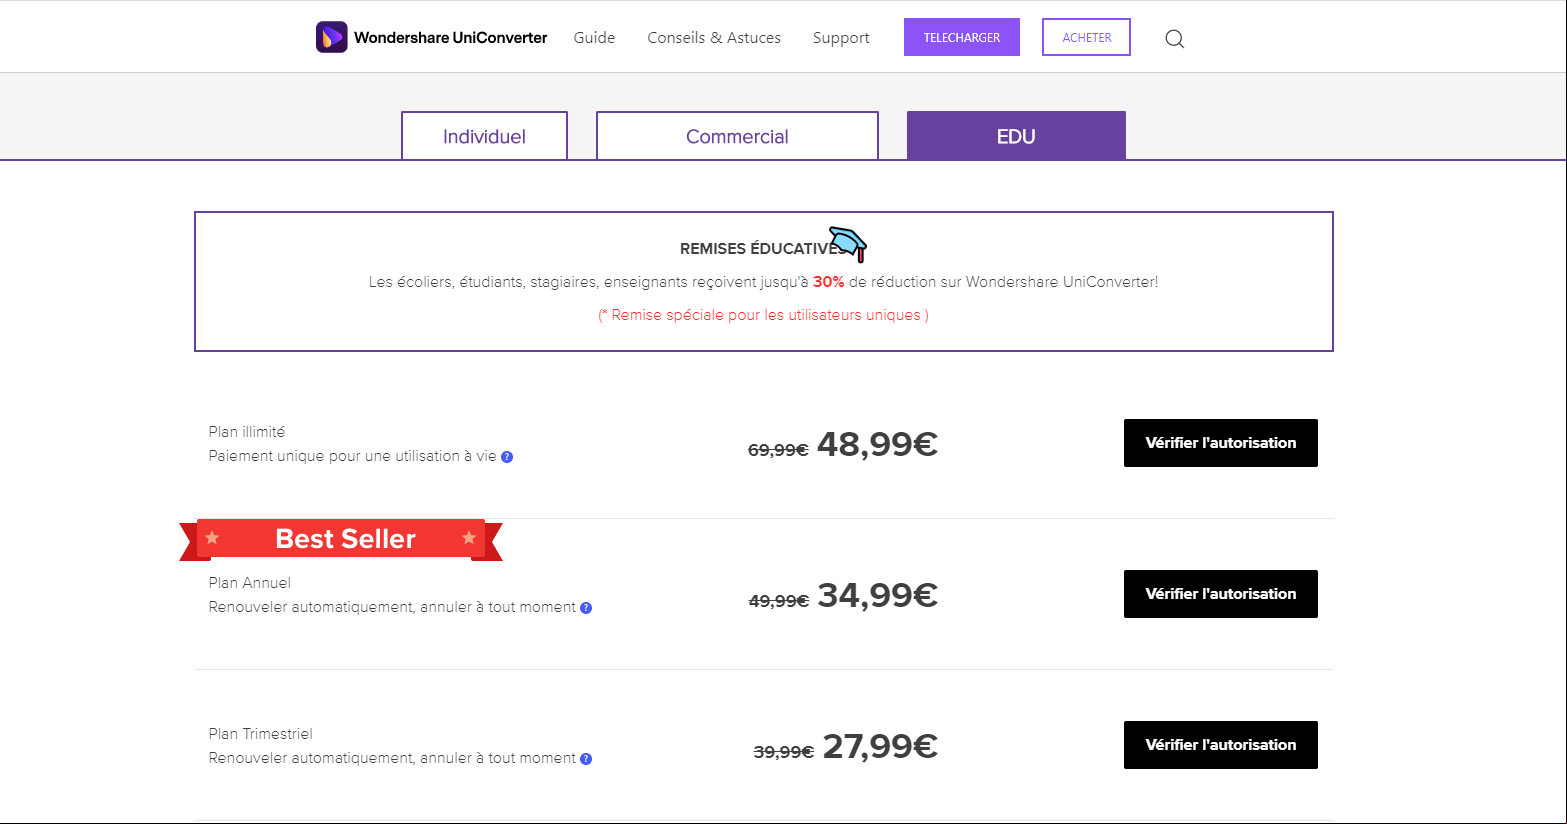Switch to the Commercial tab

tap(737, 136)
